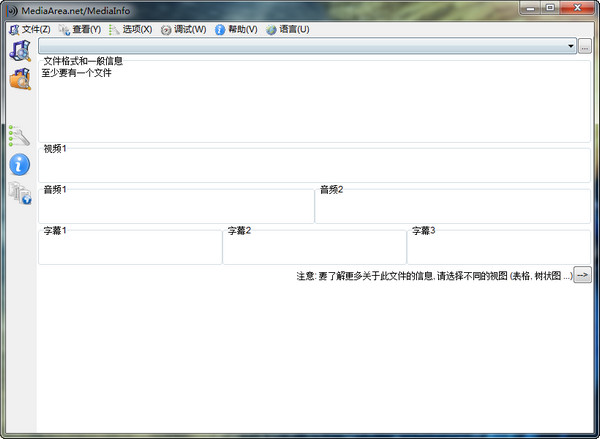The height and width of the screenshot is (439, 600).
Task: Click the MediaInfo title bar app icon
Action: 12,11
